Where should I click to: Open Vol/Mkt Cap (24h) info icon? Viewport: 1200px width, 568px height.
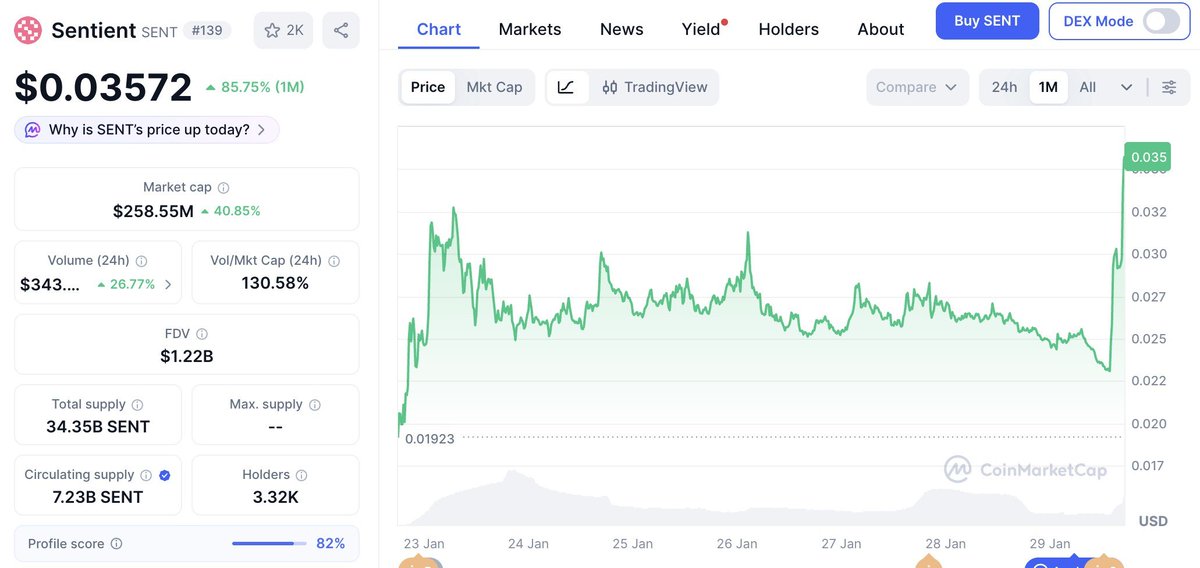(334, 261)
